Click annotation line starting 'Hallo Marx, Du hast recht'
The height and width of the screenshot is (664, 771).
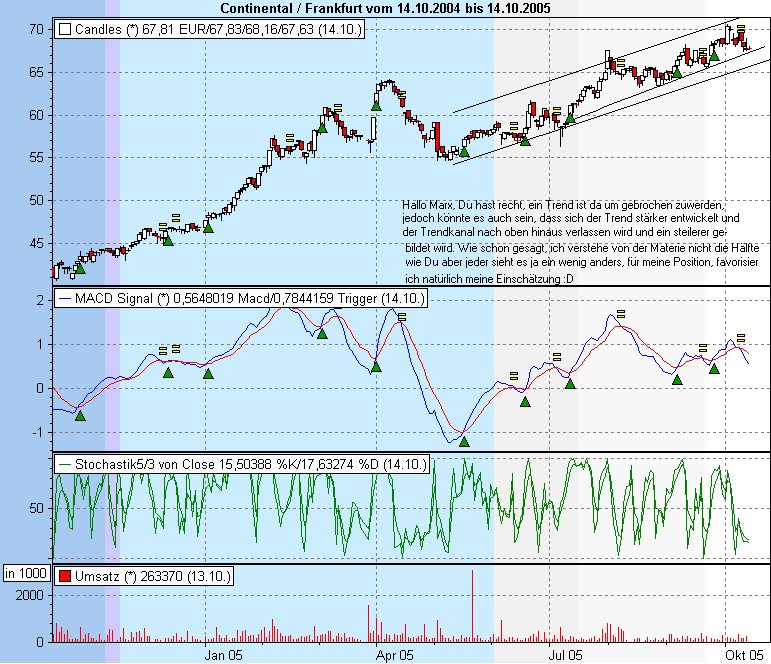coord(563,205)
